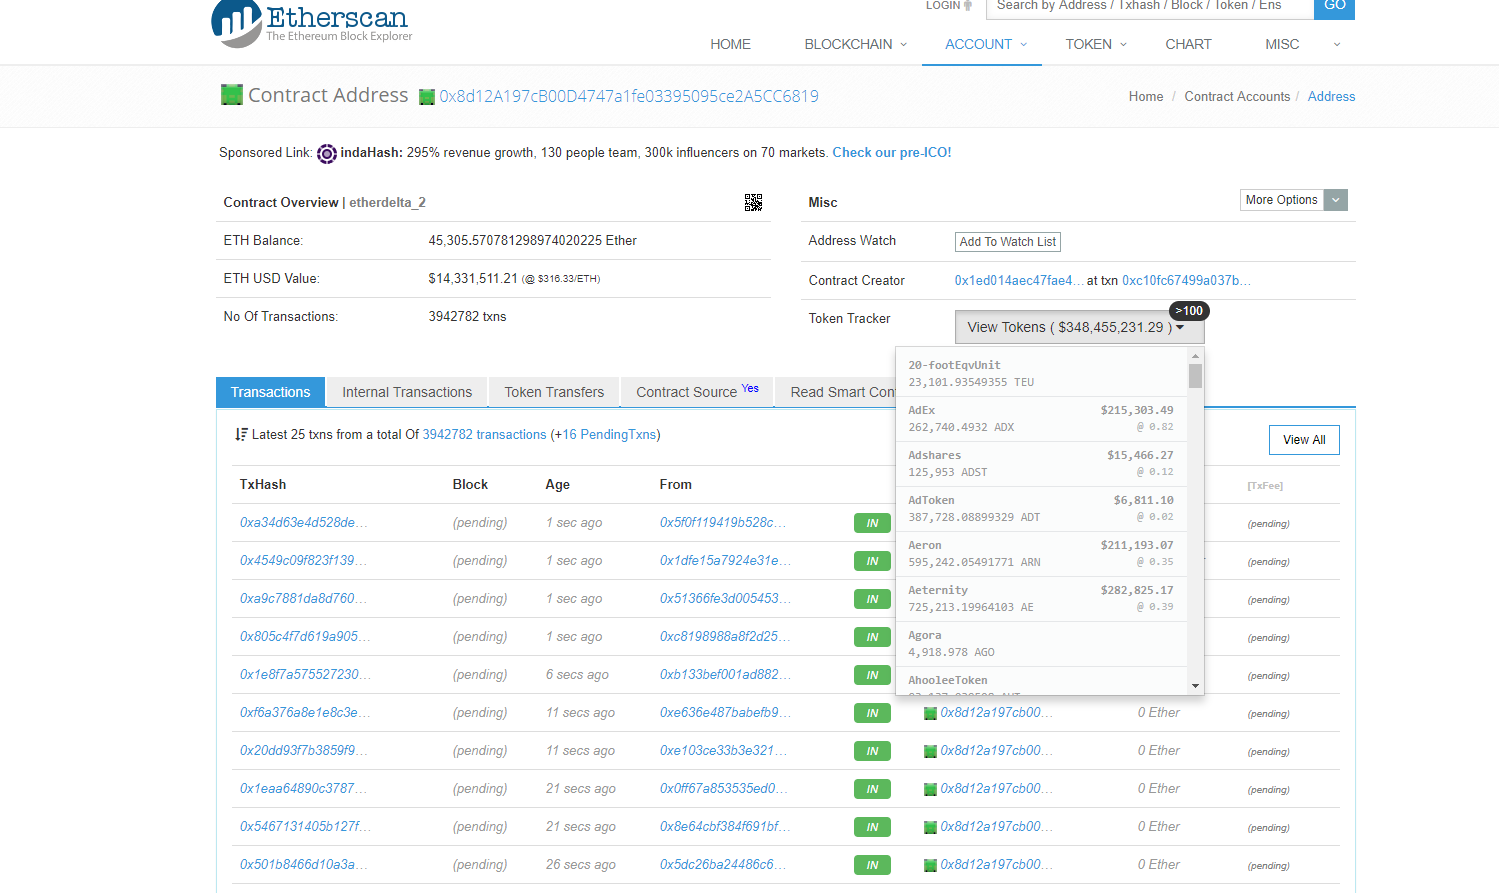The height and width of the screenshot is (893, 1499).
Task: Expand the MISC menu dropdown
Action: click(1303, 44)
